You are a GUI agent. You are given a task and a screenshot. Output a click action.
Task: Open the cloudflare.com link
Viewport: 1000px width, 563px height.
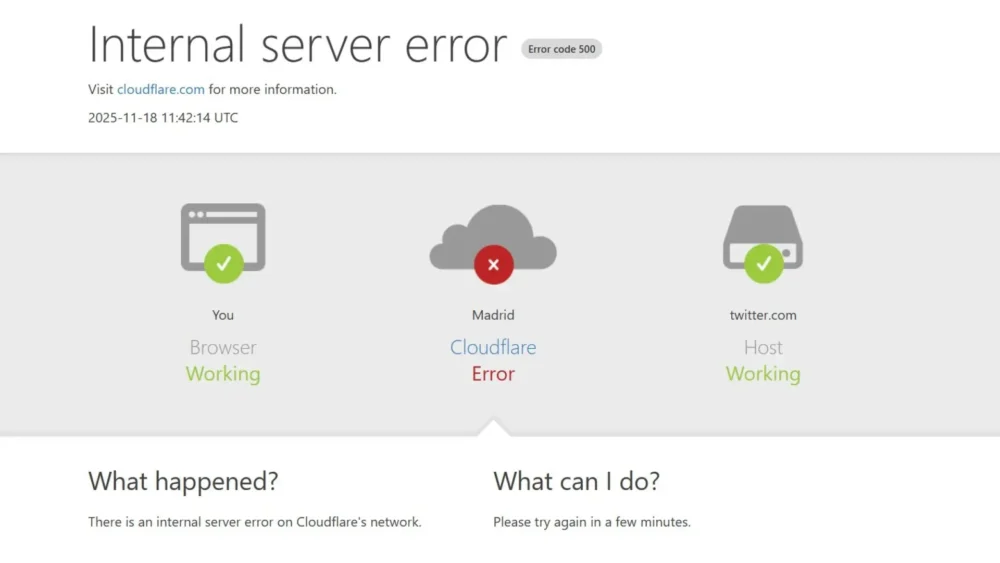click(x=161, y=89)
